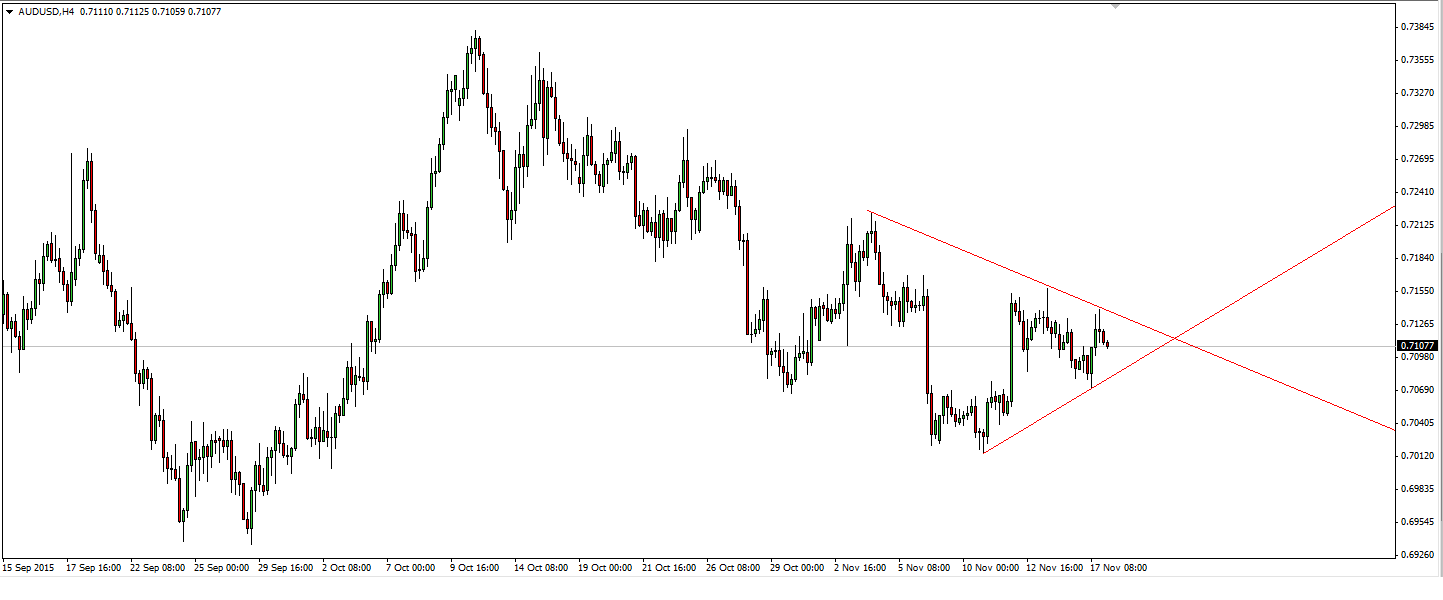Click time axis label 10 Nov 00:00
The height and width of the screenshot is (600, 1443).
coord(990,567)
